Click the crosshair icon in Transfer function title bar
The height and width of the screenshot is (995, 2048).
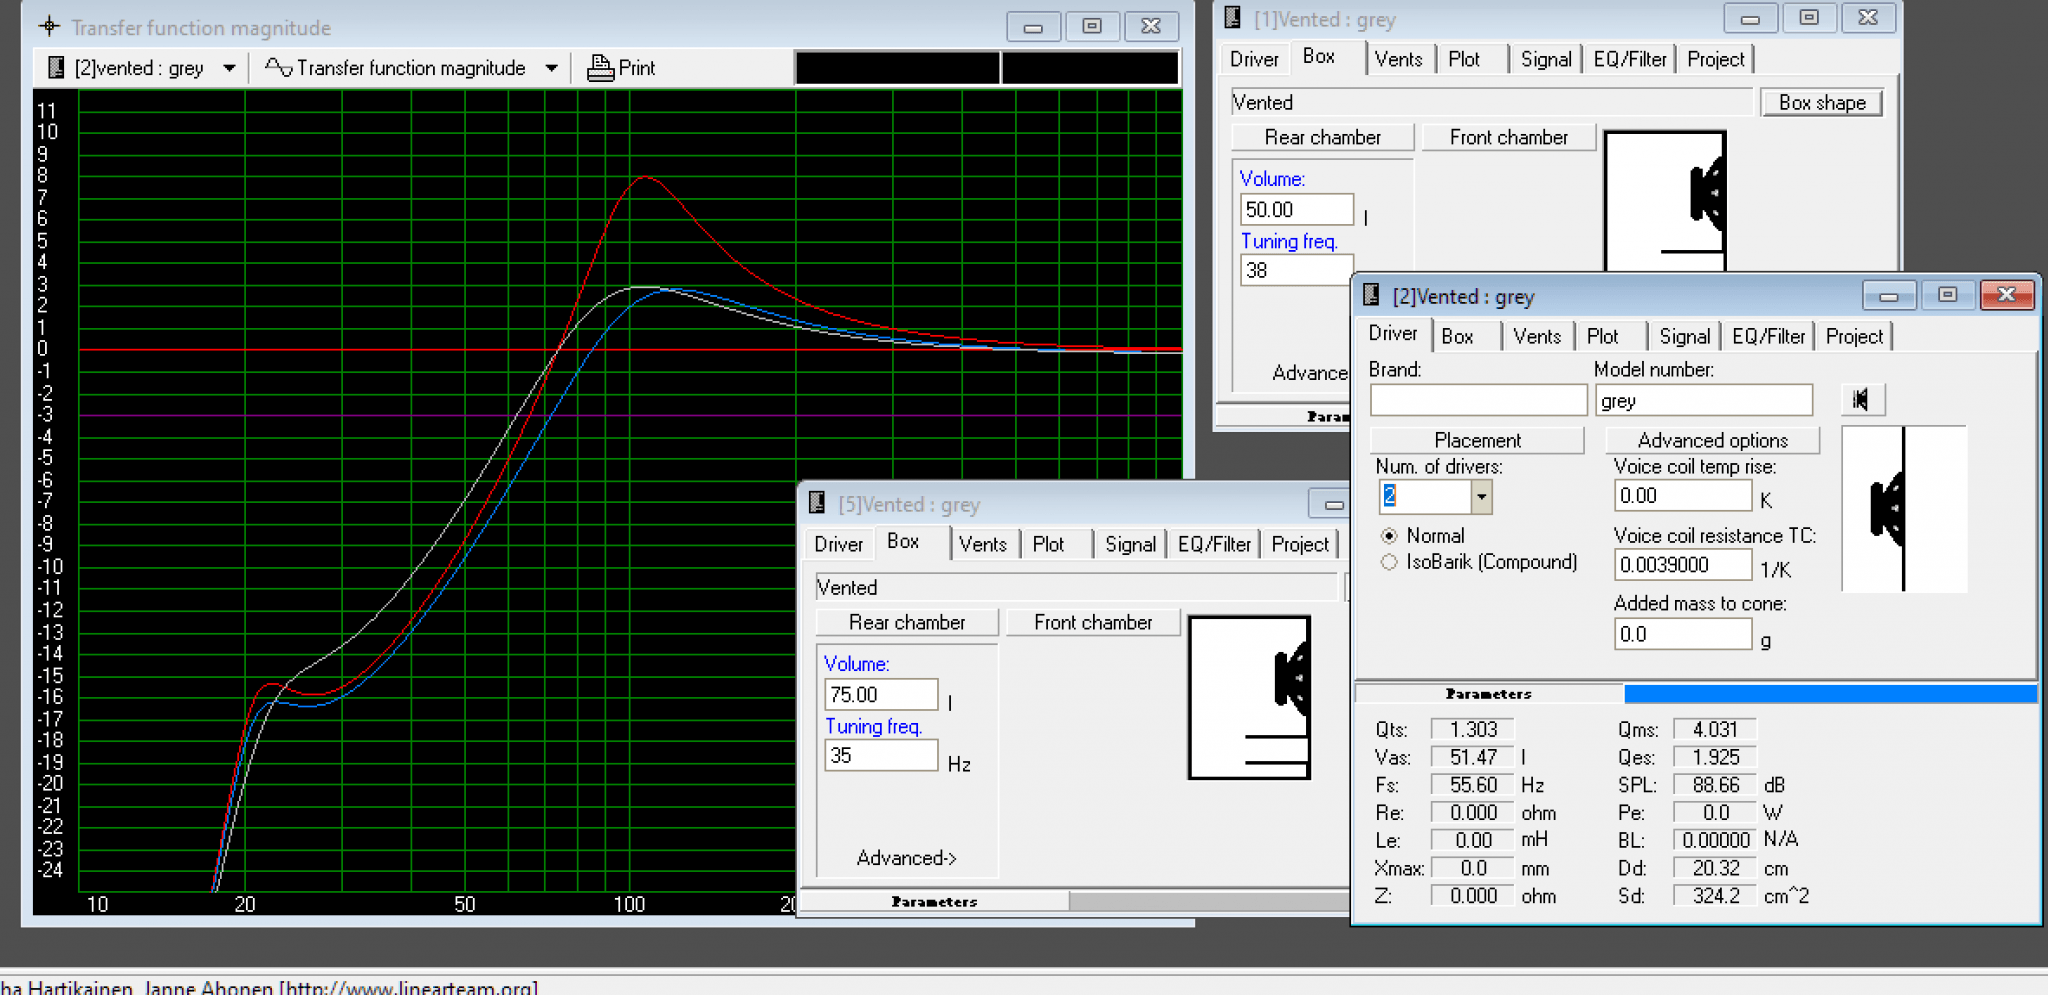[x=49, y=26]
